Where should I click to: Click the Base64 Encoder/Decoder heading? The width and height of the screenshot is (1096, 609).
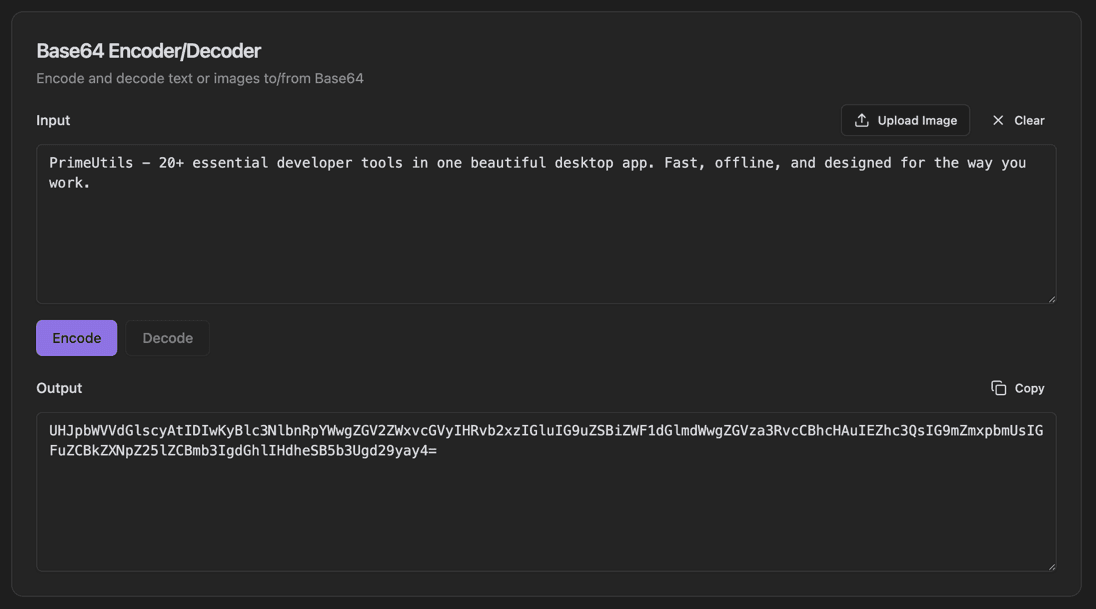tap(149, 50)
